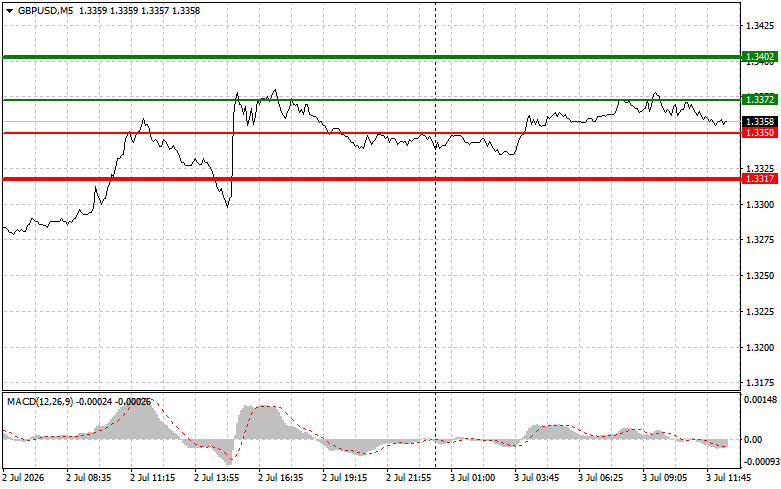Click the 3 Jul 11:45 time label
The width and height of the screenshot is (781, 489).
click(729, 478)
